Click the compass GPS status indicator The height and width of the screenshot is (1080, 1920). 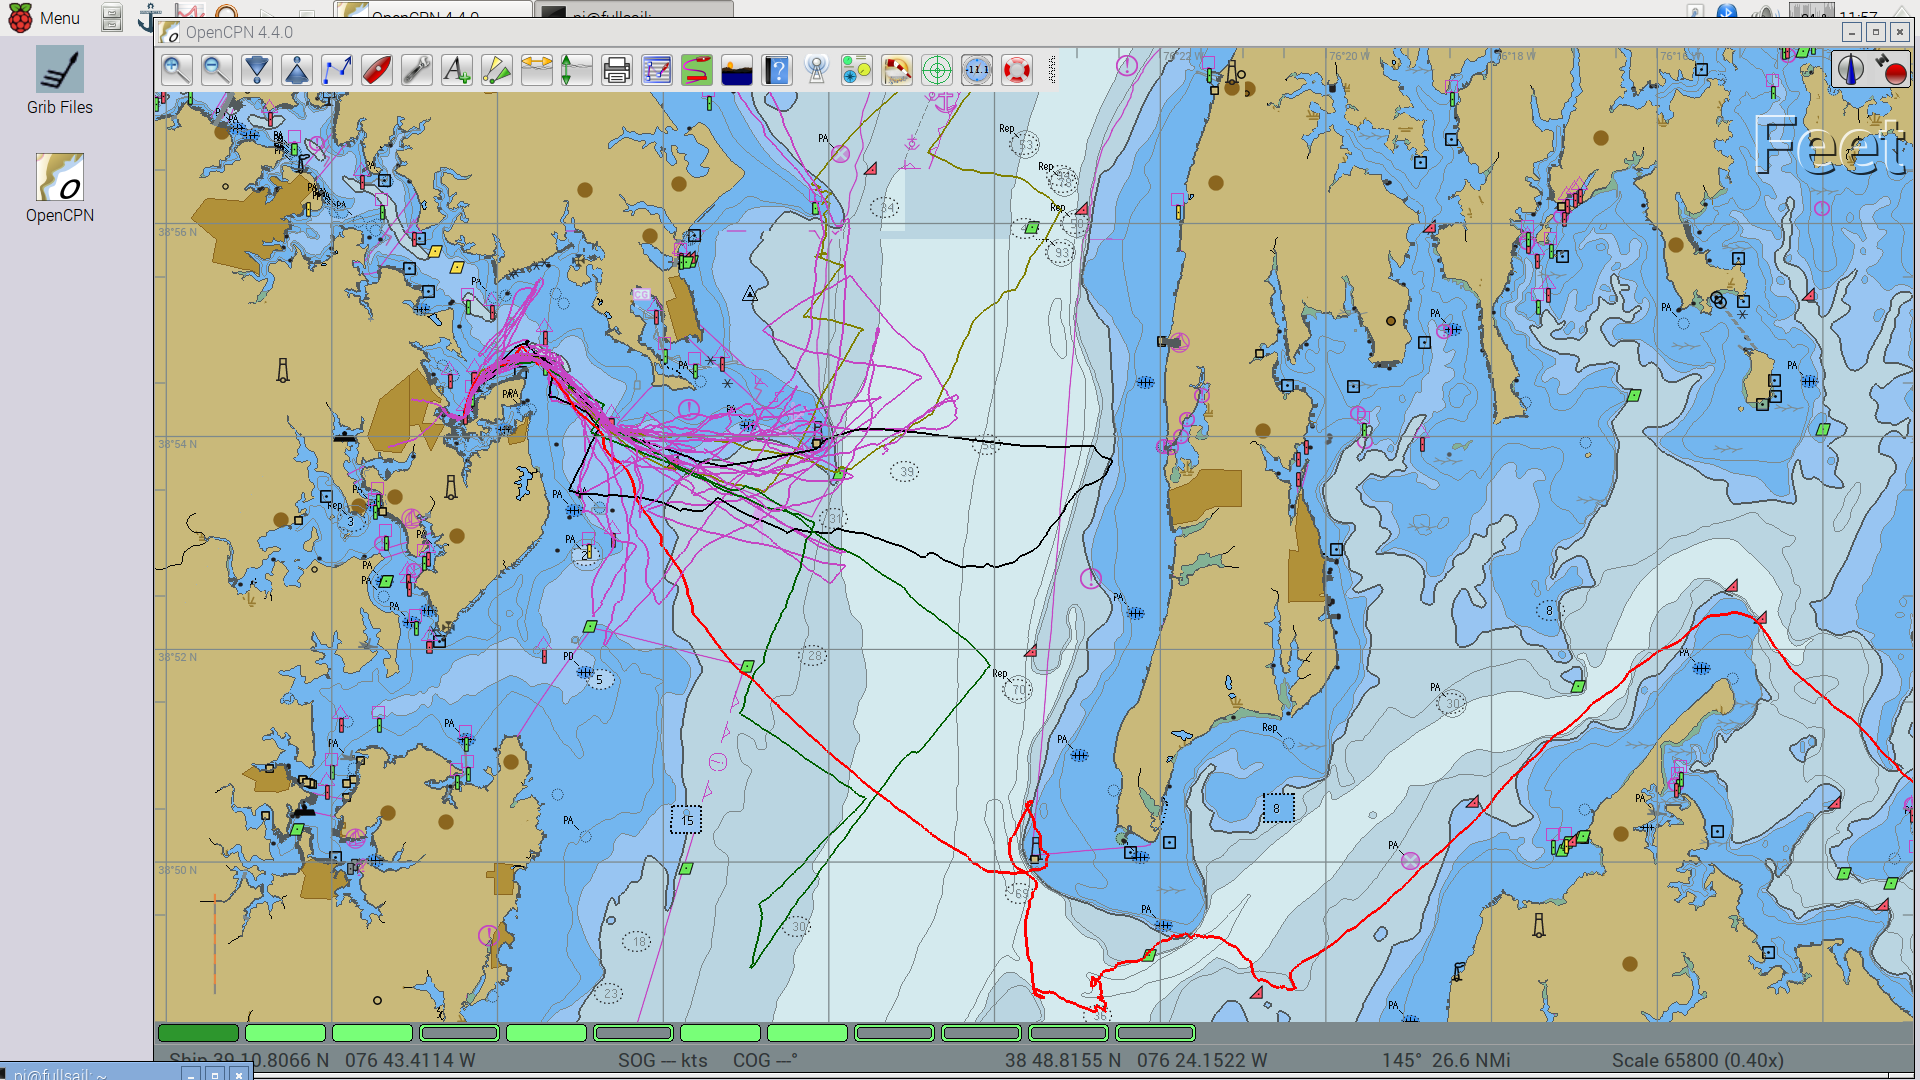pos(1870,69)
